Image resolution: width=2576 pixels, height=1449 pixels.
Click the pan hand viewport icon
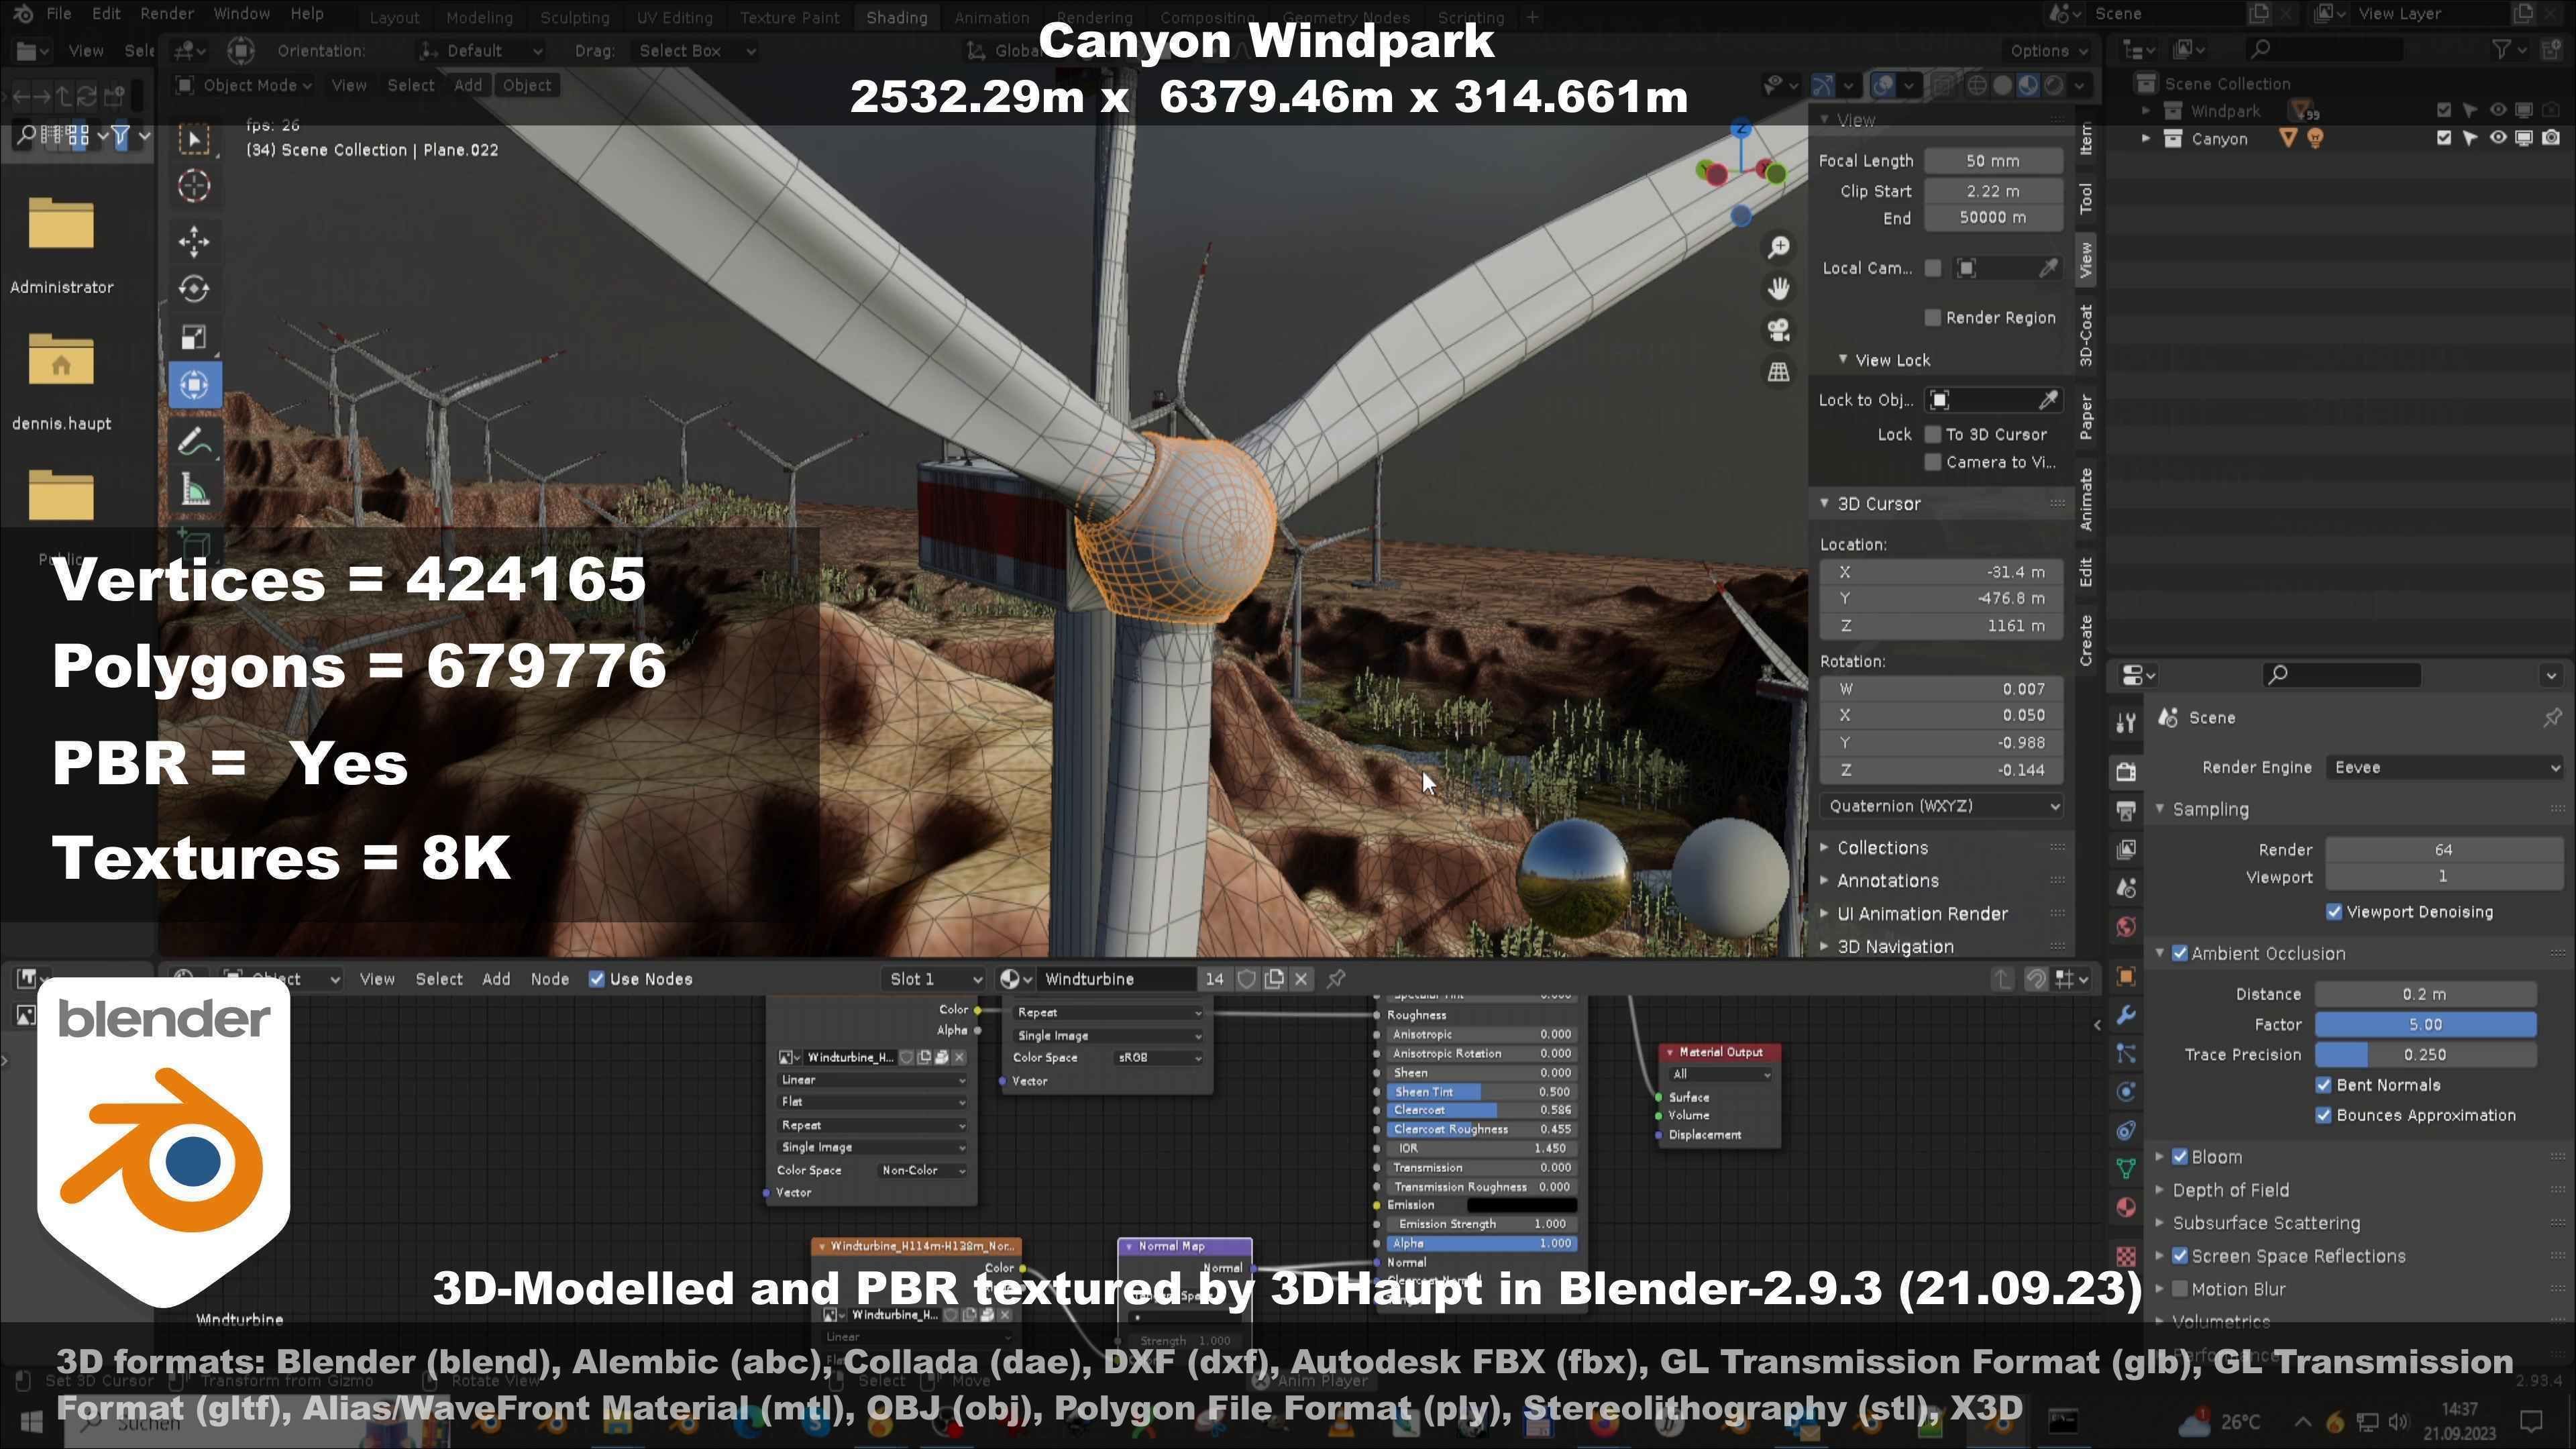pyautogui.click(x=1778, y=289)
